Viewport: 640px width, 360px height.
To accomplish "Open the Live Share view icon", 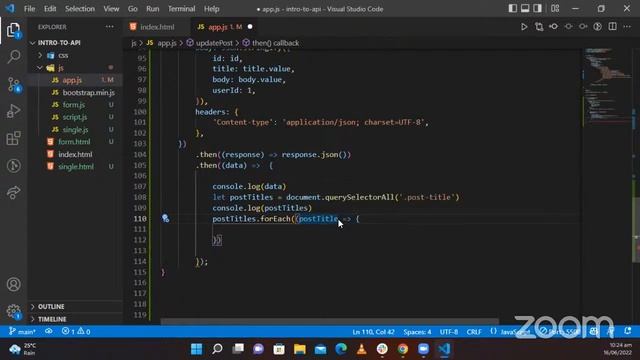I will tap(13, 192).
